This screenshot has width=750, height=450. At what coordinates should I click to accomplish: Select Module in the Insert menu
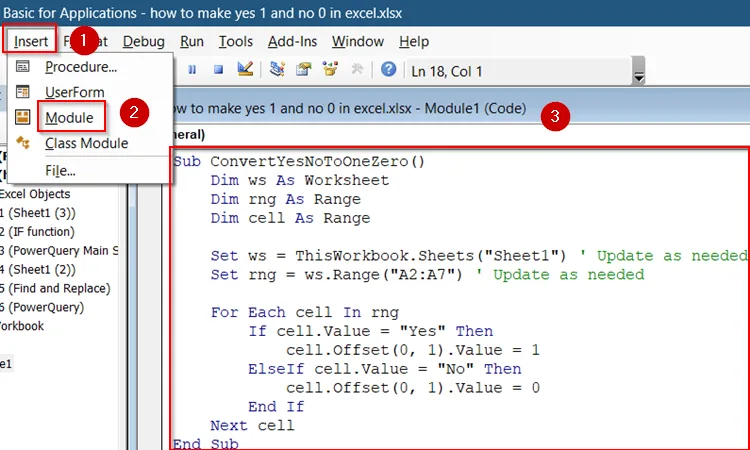(x=69, y=118)
